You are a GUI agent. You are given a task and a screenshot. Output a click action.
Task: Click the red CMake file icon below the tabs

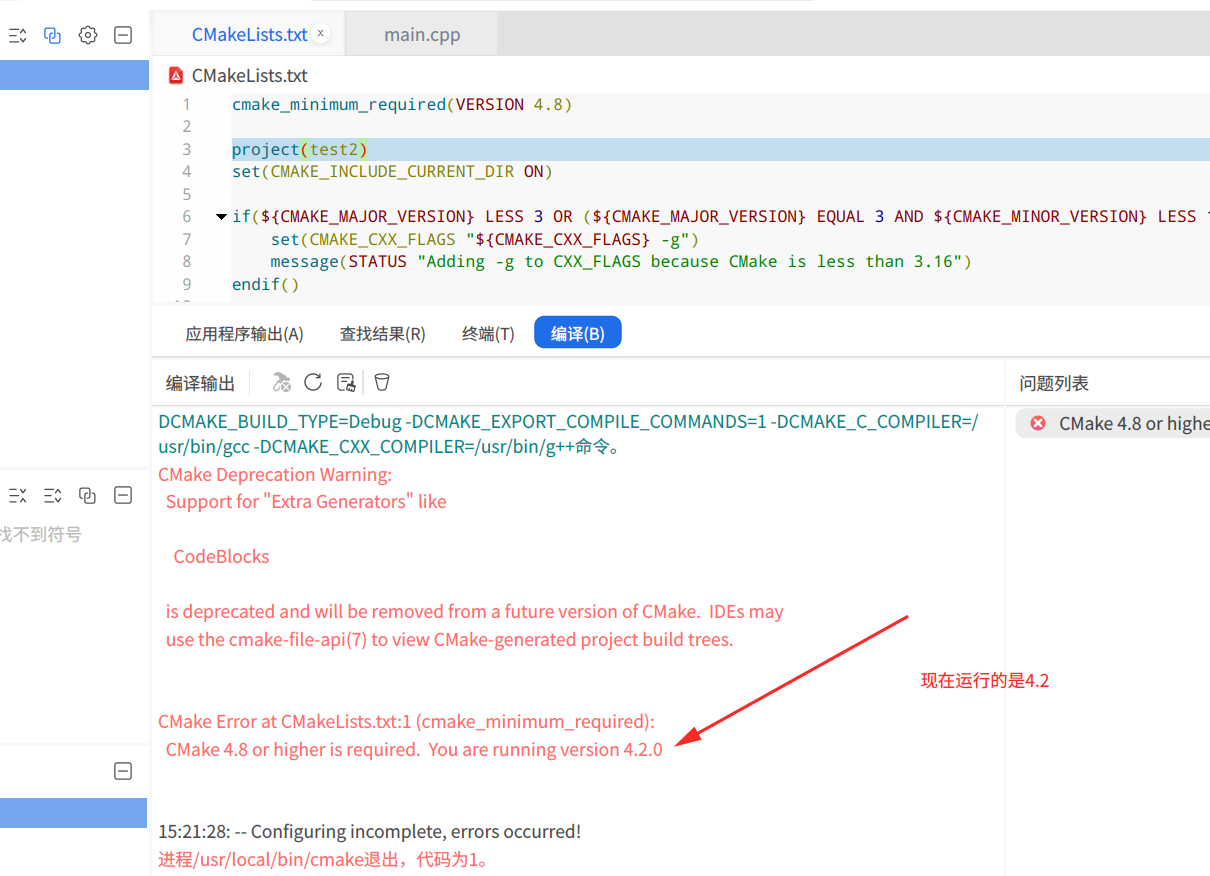click(177, 75)
